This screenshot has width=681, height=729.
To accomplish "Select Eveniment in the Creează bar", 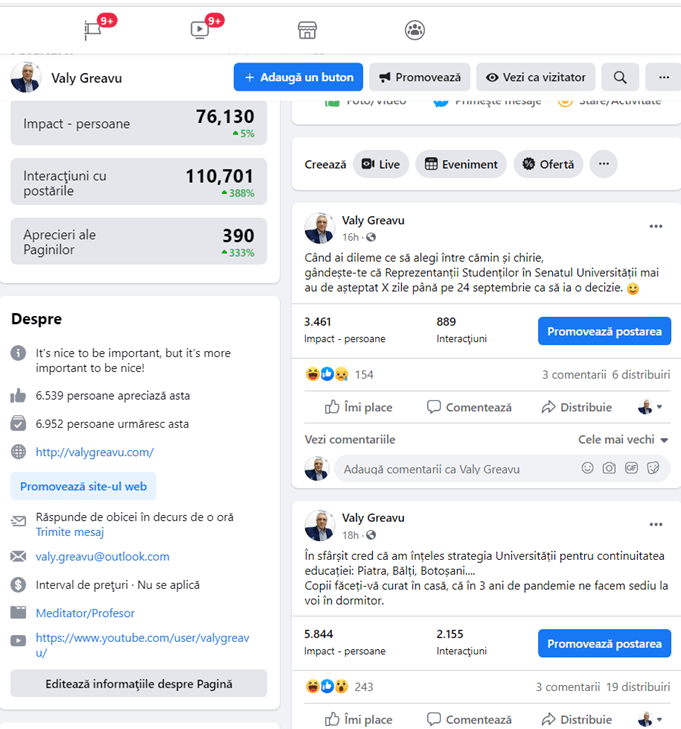I will coord(461,164).
